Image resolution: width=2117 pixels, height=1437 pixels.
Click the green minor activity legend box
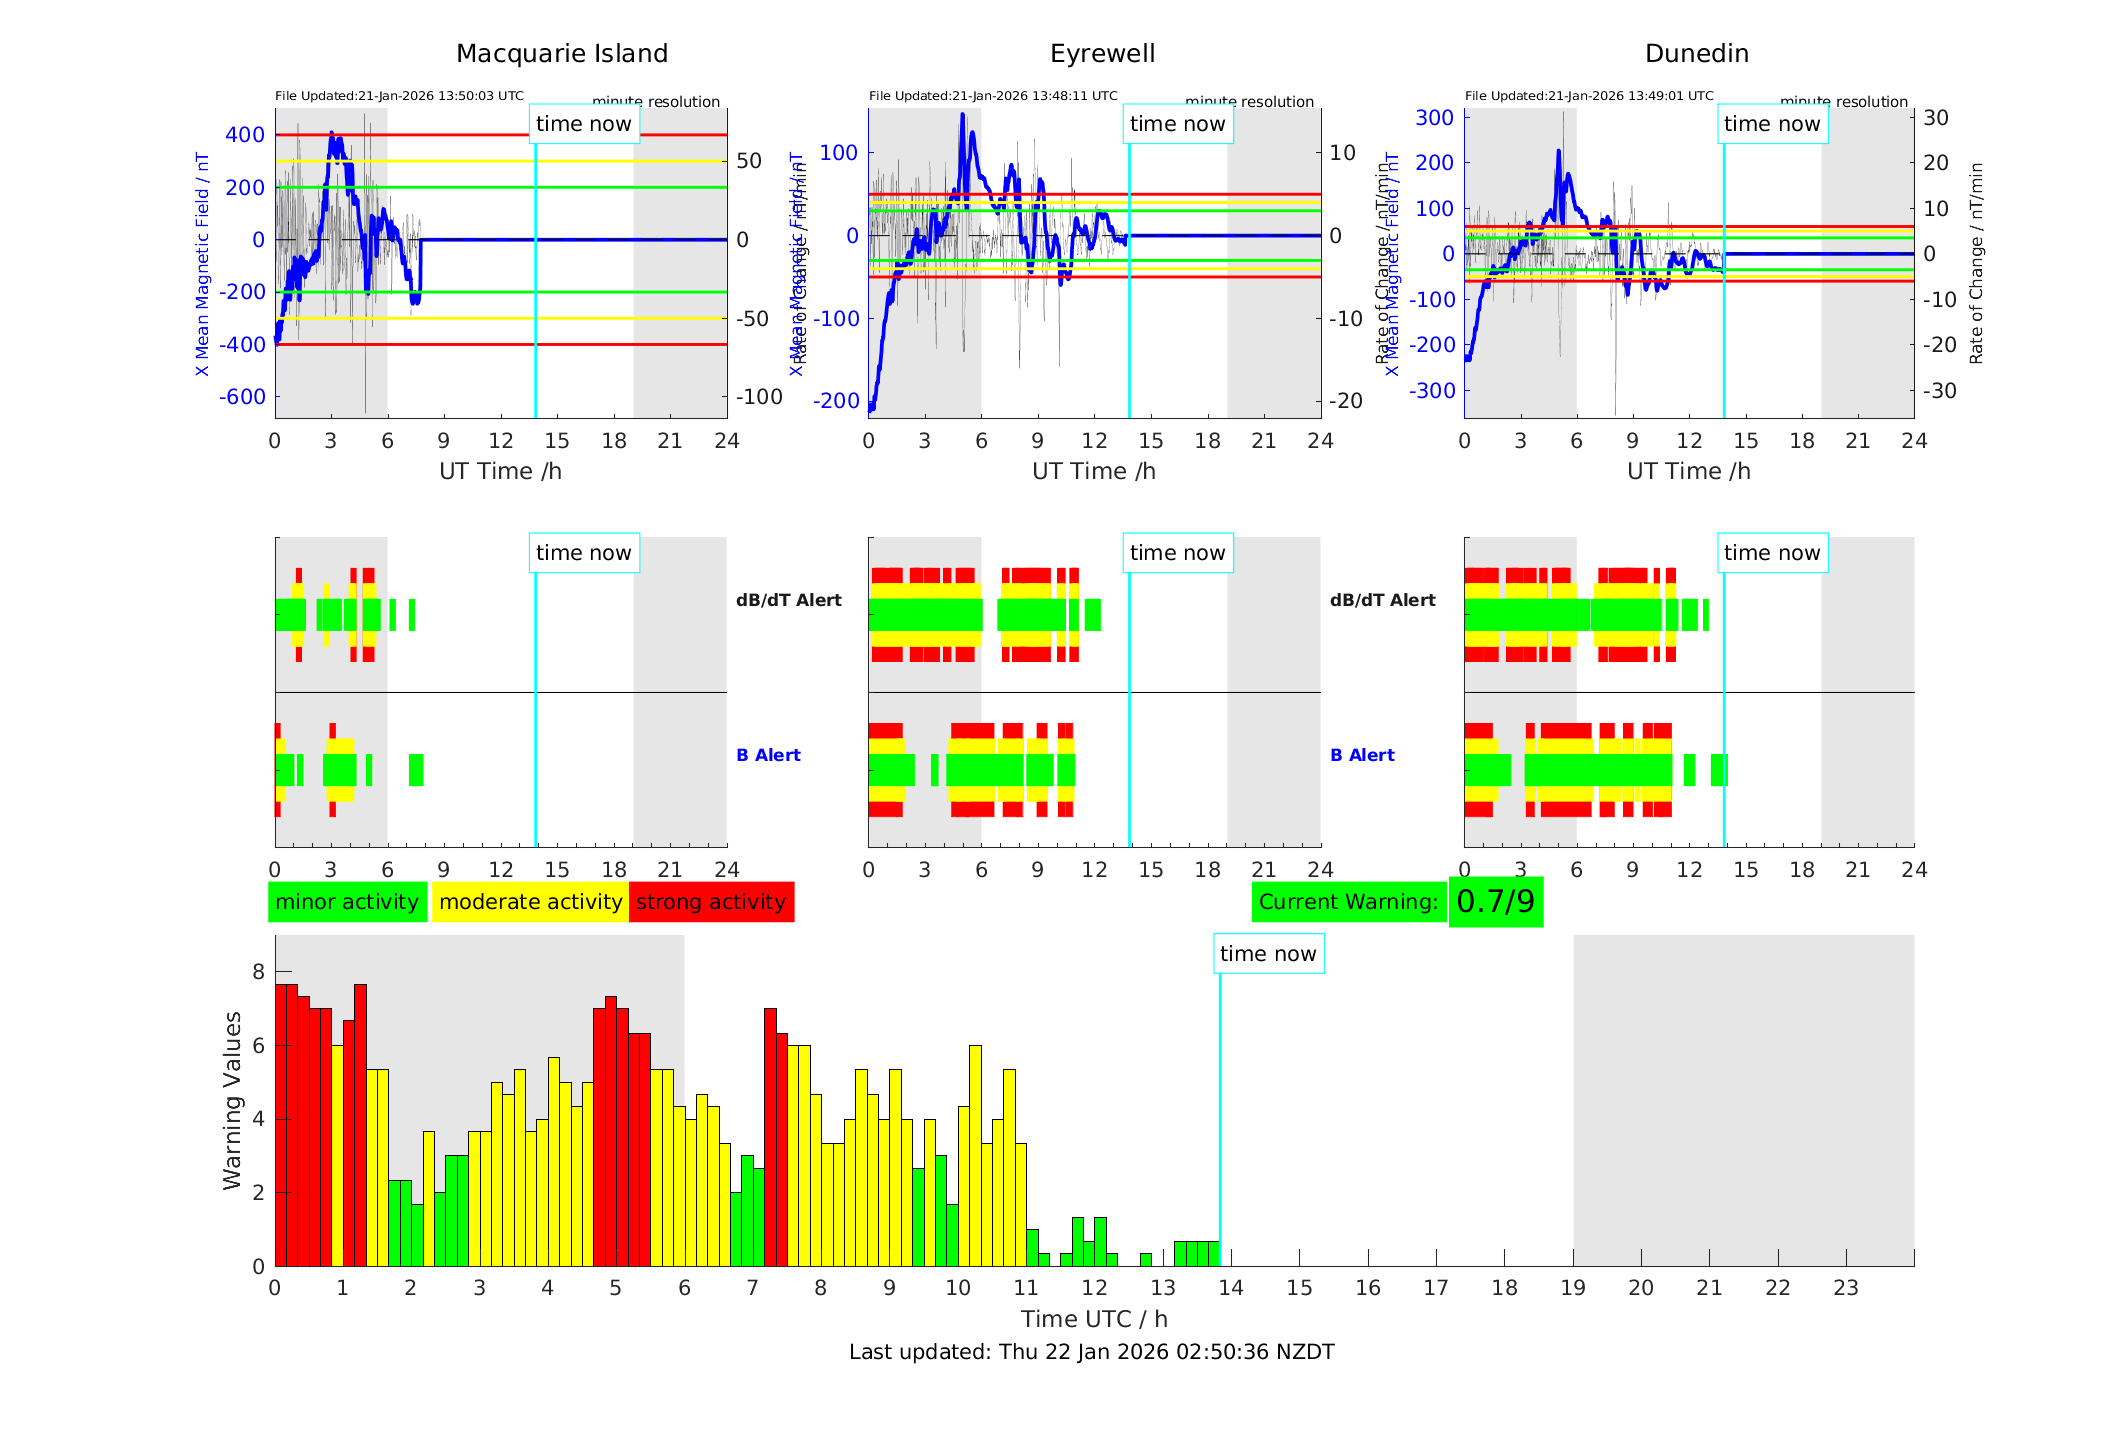click(x=347, y=902)
